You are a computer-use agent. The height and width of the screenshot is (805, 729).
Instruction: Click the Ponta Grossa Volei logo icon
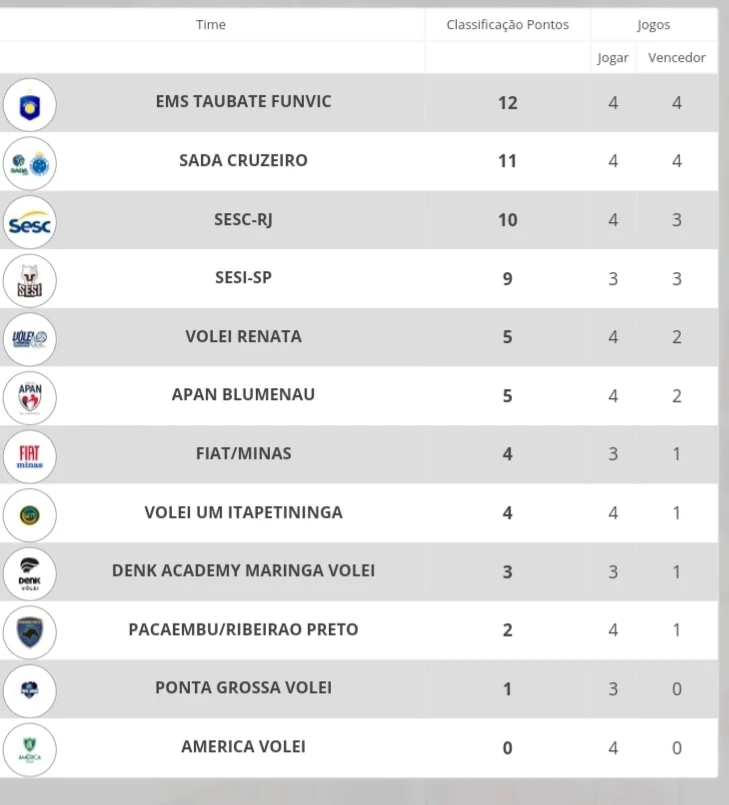[x=29, y=691]
